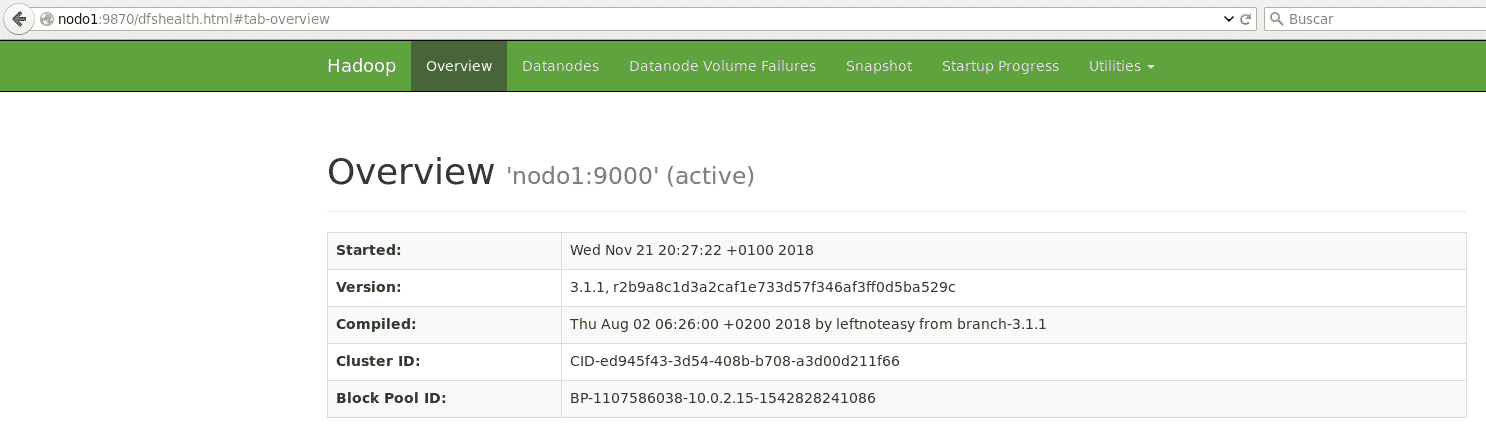Viewport: 1486px width, 435px height.
Task: Open the Snapshot tab
Action: pos(879,66)
